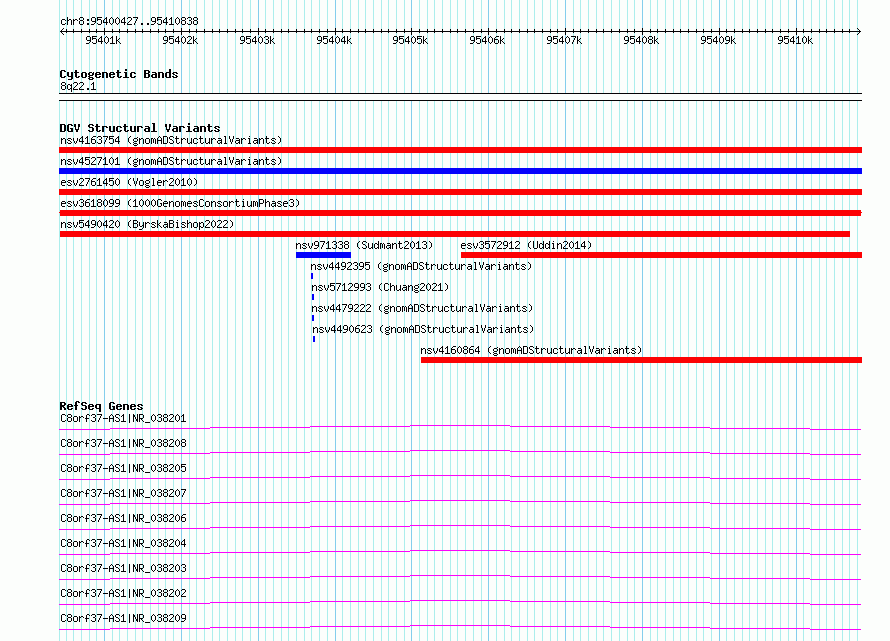Viewport: 890px width, 641px height.
Task: Click the small nsv5712993 Chuang2021 marker
Action: click(x=313, y=297)
